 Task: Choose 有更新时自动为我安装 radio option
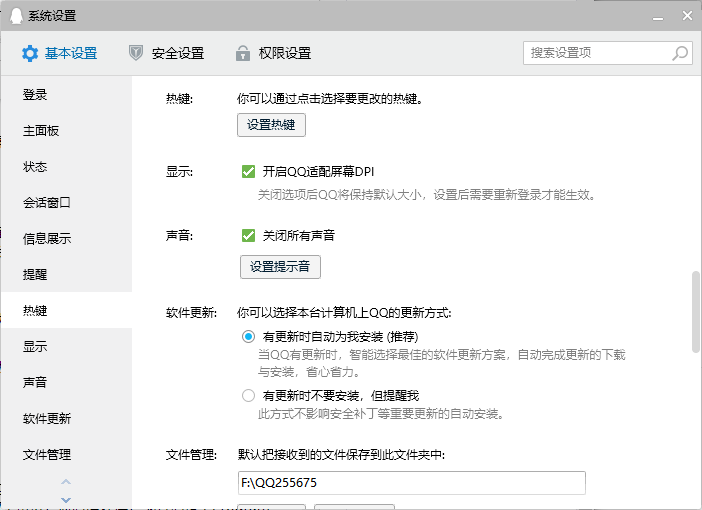248,336
